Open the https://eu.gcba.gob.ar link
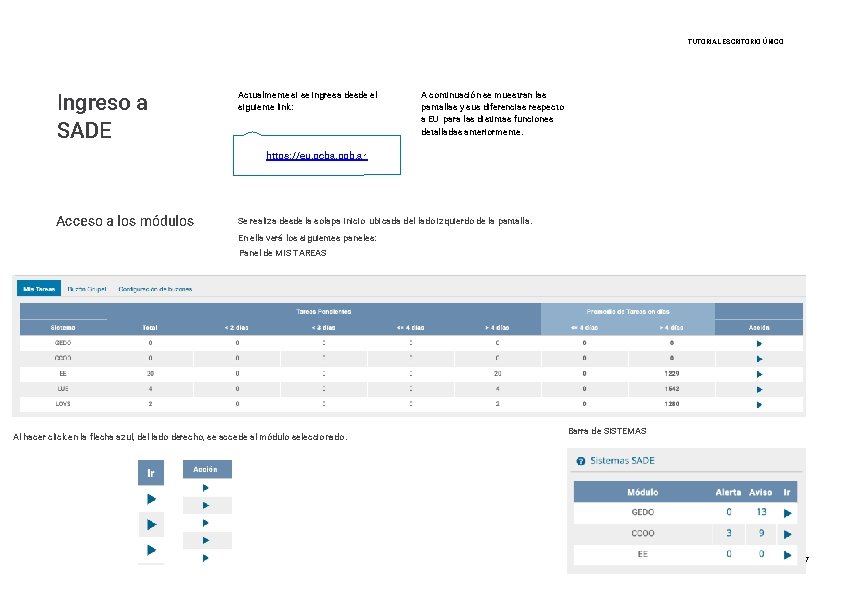Viewport: 842px width, 596px height. [x=317, y=156]
